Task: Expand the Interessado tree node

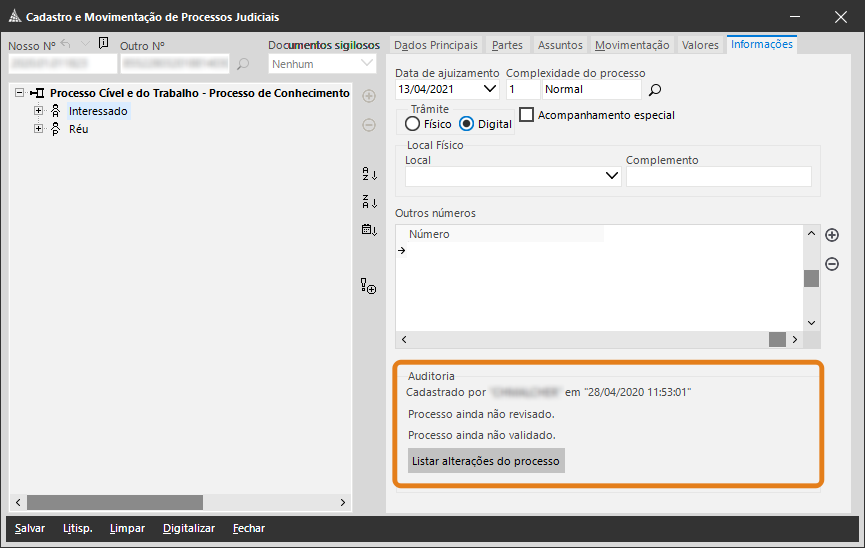Action: (x=39, y=111)
